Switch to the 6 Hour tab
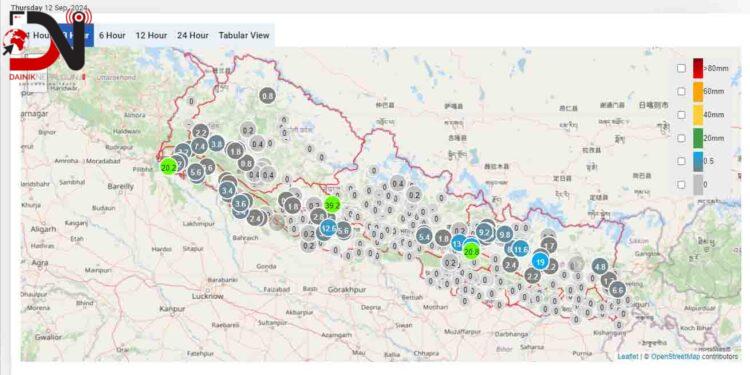 tap(112, 35)
